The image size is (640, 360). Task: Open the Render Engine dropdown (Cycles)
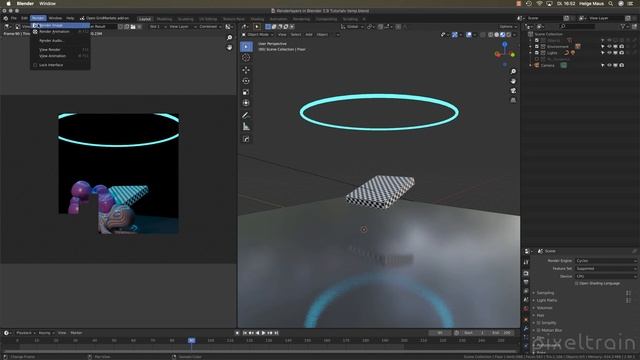coord(606,260)
